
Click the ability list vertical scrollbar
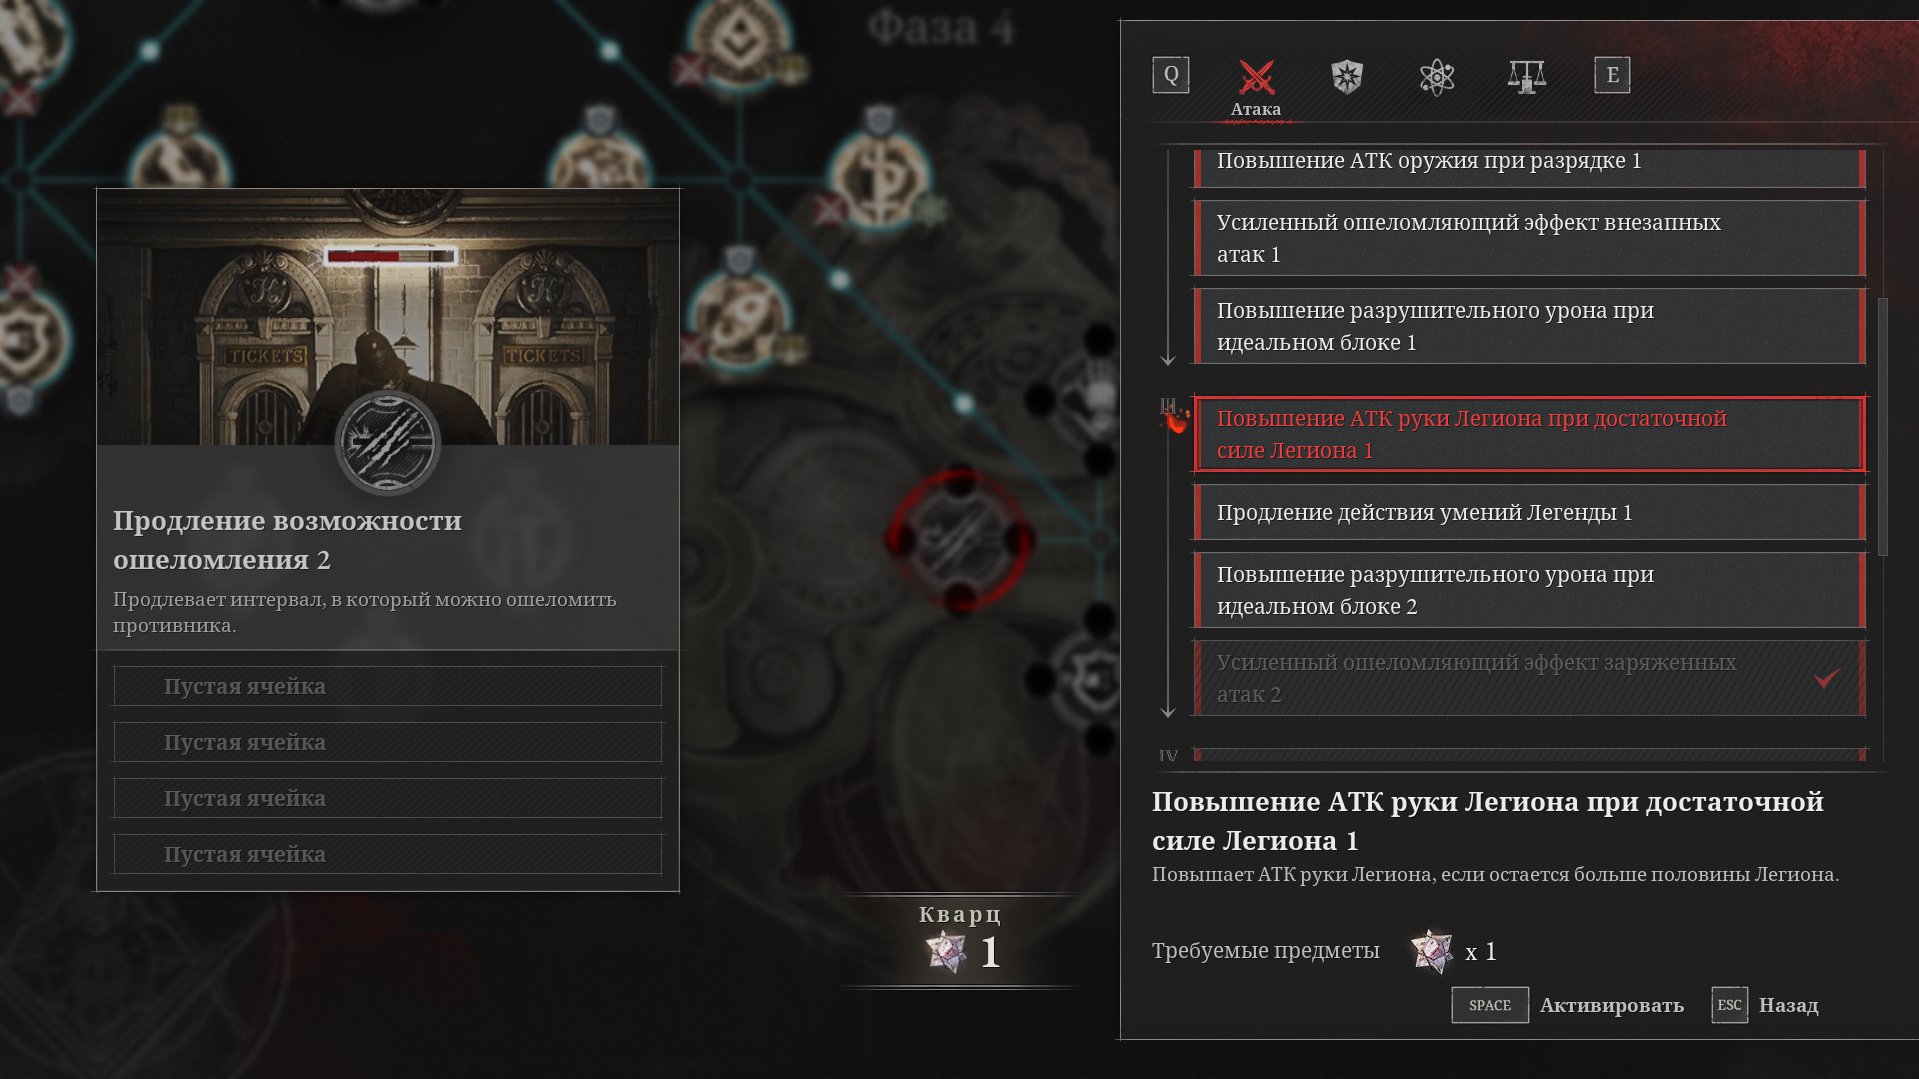pos(1883,427)
